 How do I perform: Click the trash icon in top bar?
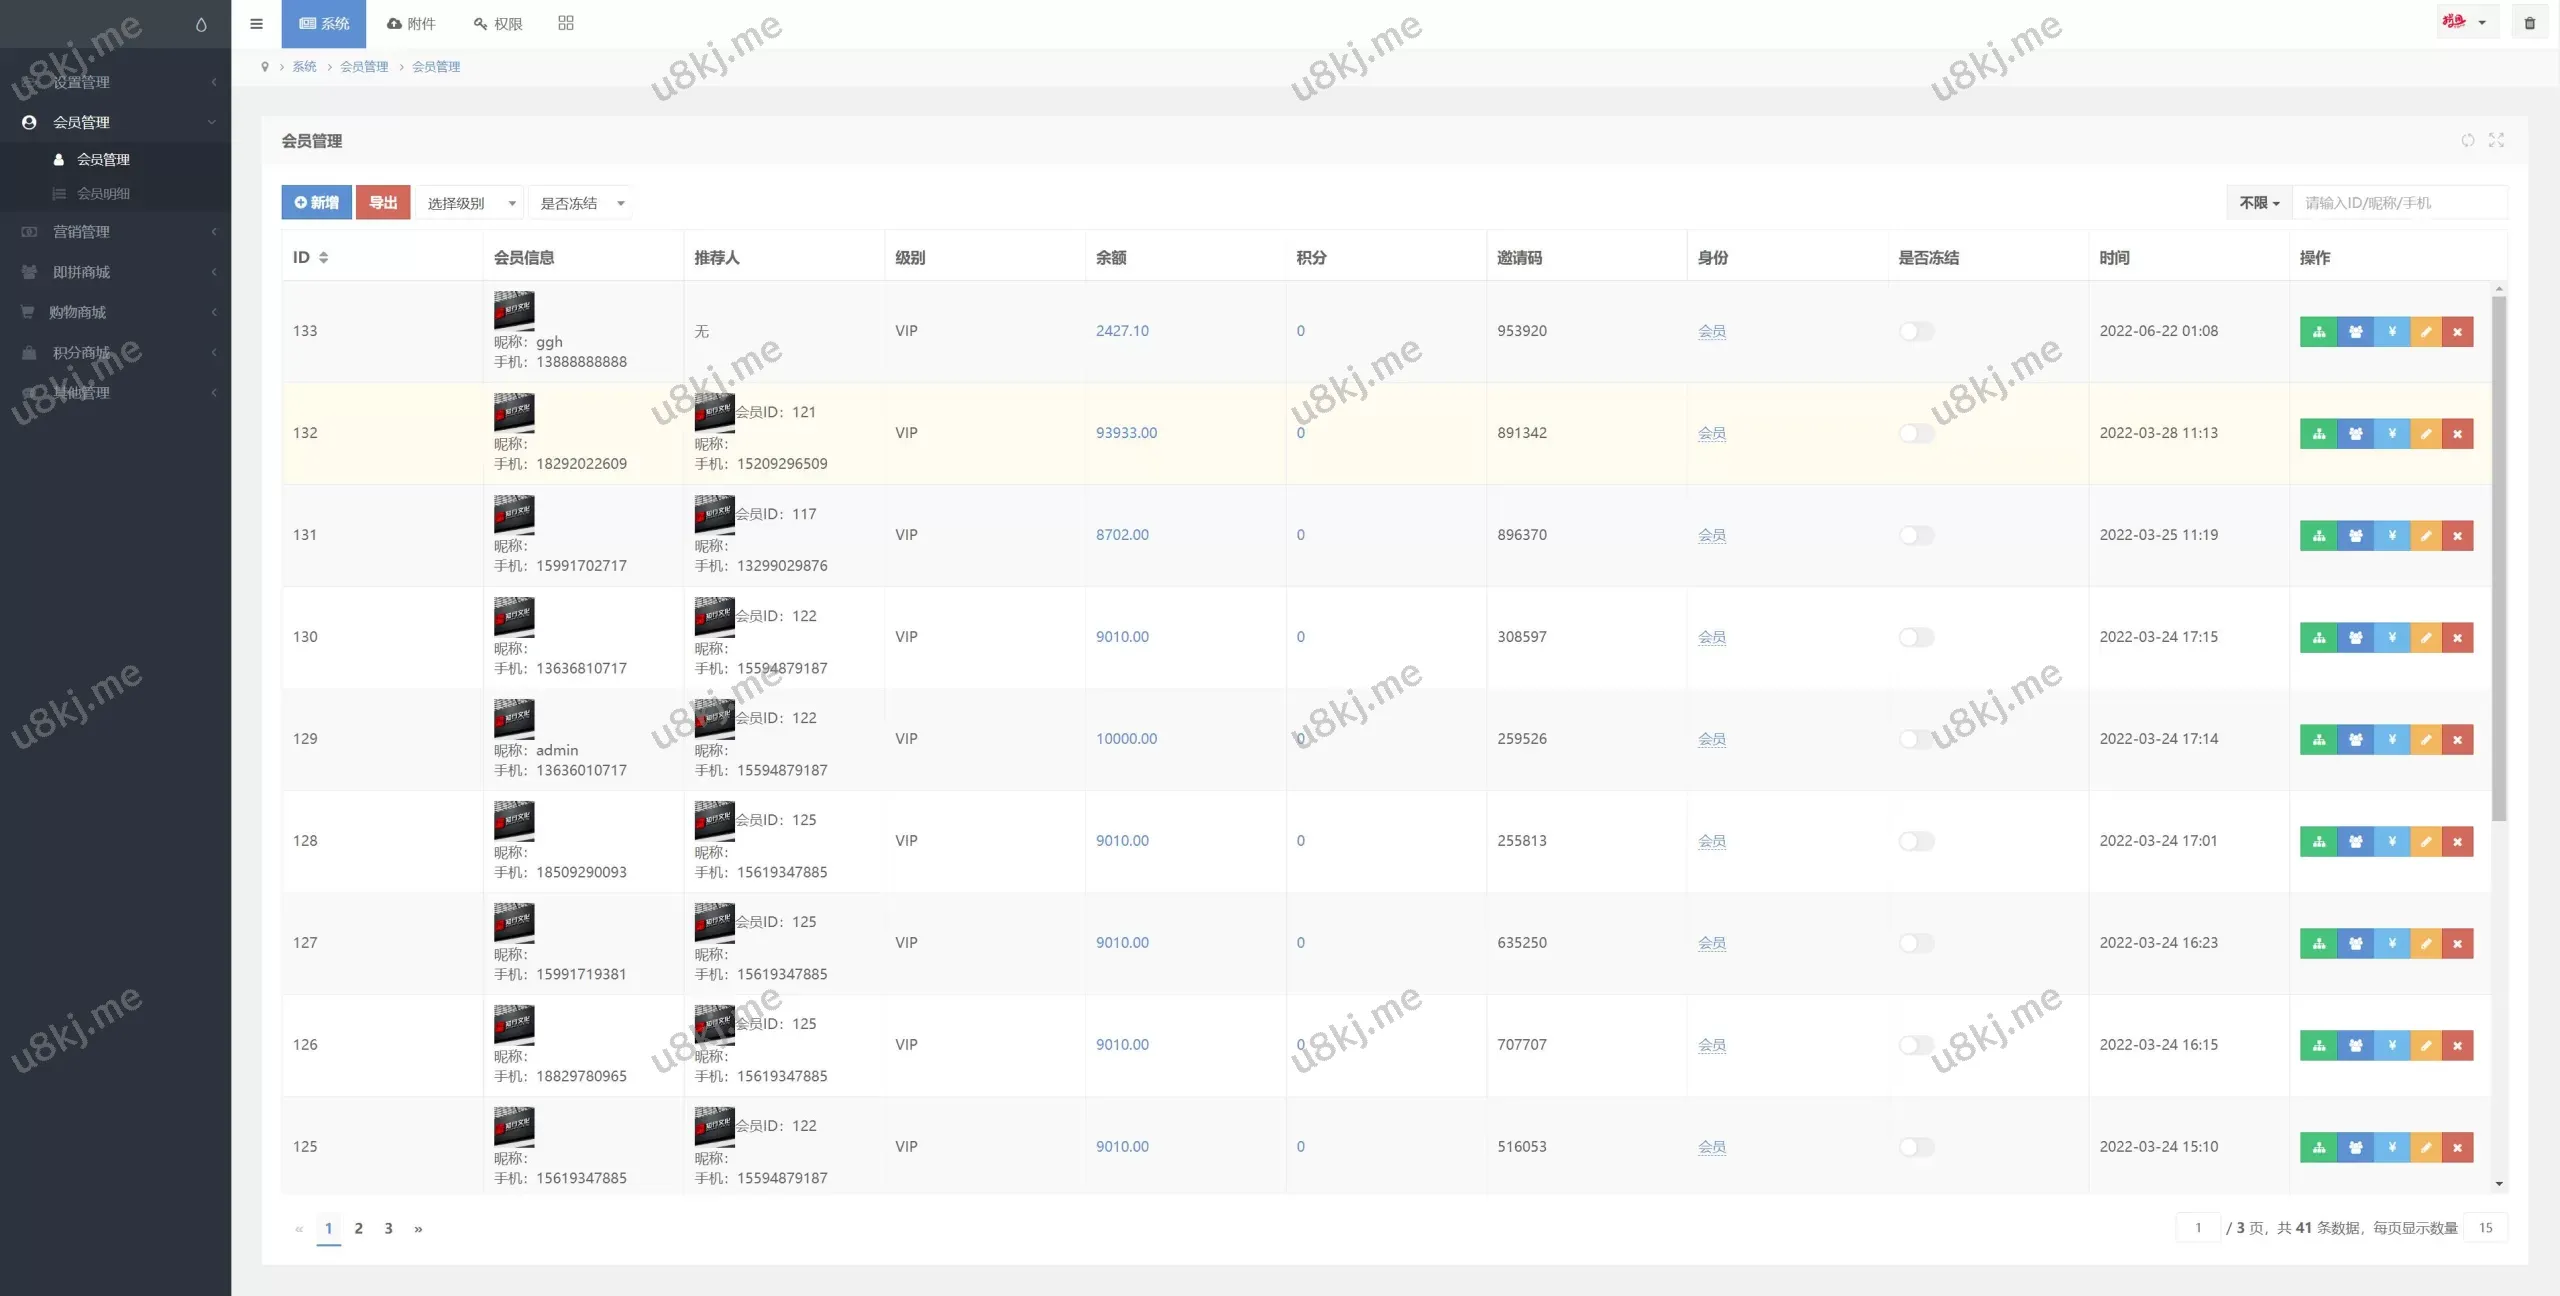2529,23
